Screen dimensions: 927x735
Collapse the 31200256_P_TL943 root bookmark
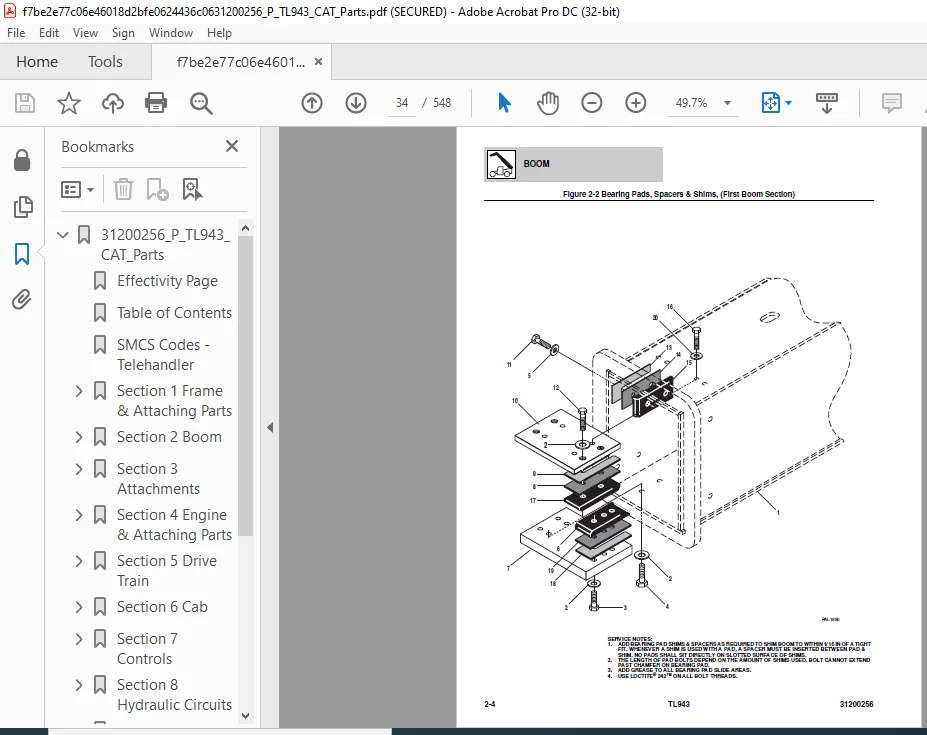click(x=63, y=235)
